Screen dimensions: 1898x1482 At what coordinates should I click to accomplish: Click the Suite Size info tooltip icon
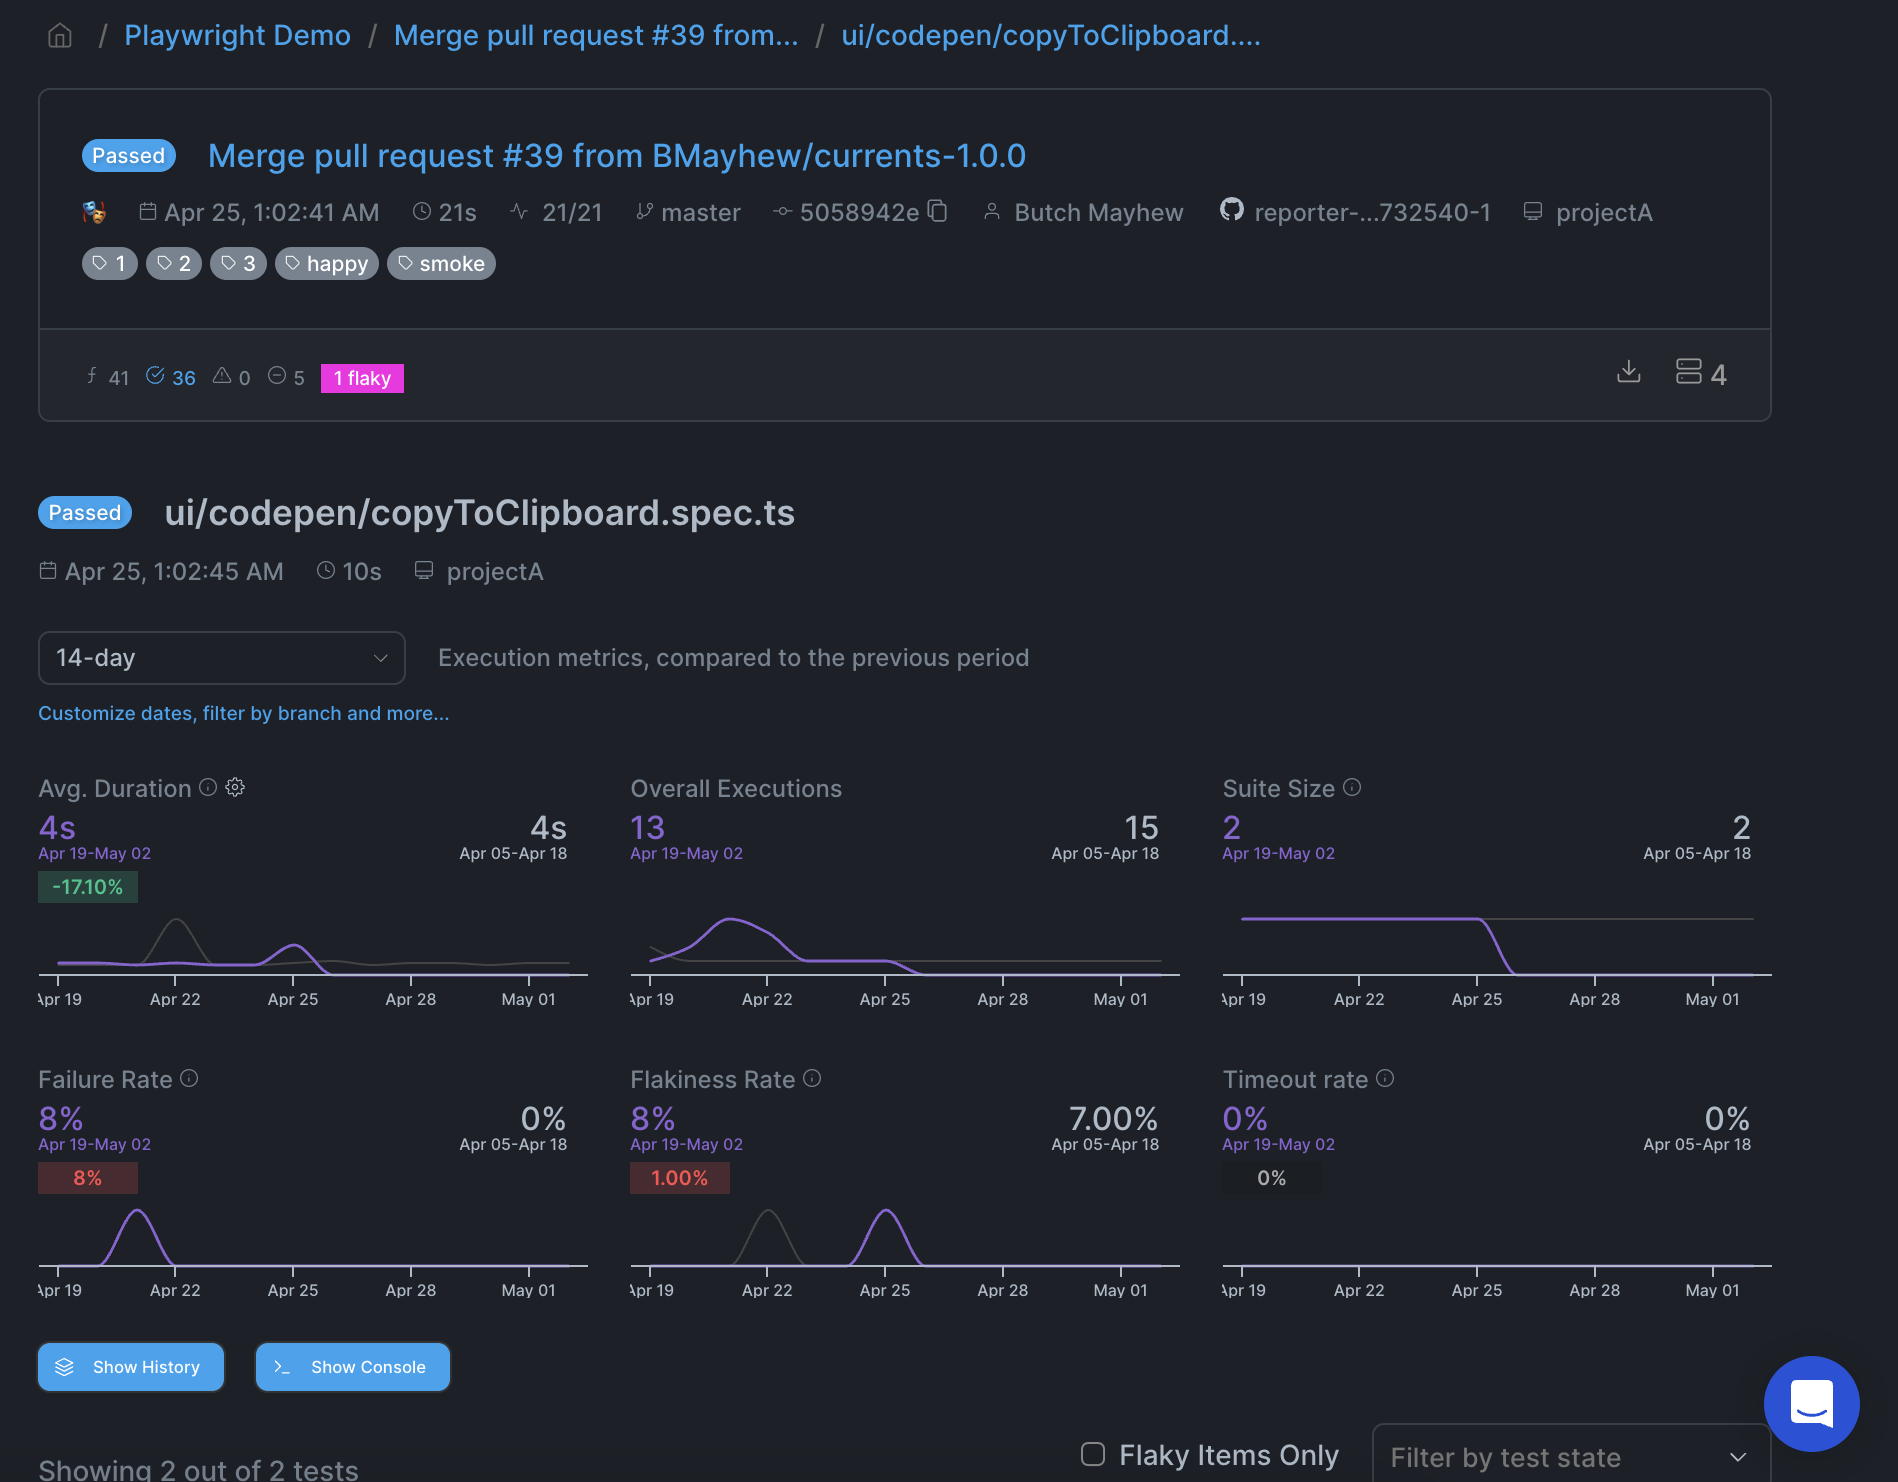point(1353,787)
